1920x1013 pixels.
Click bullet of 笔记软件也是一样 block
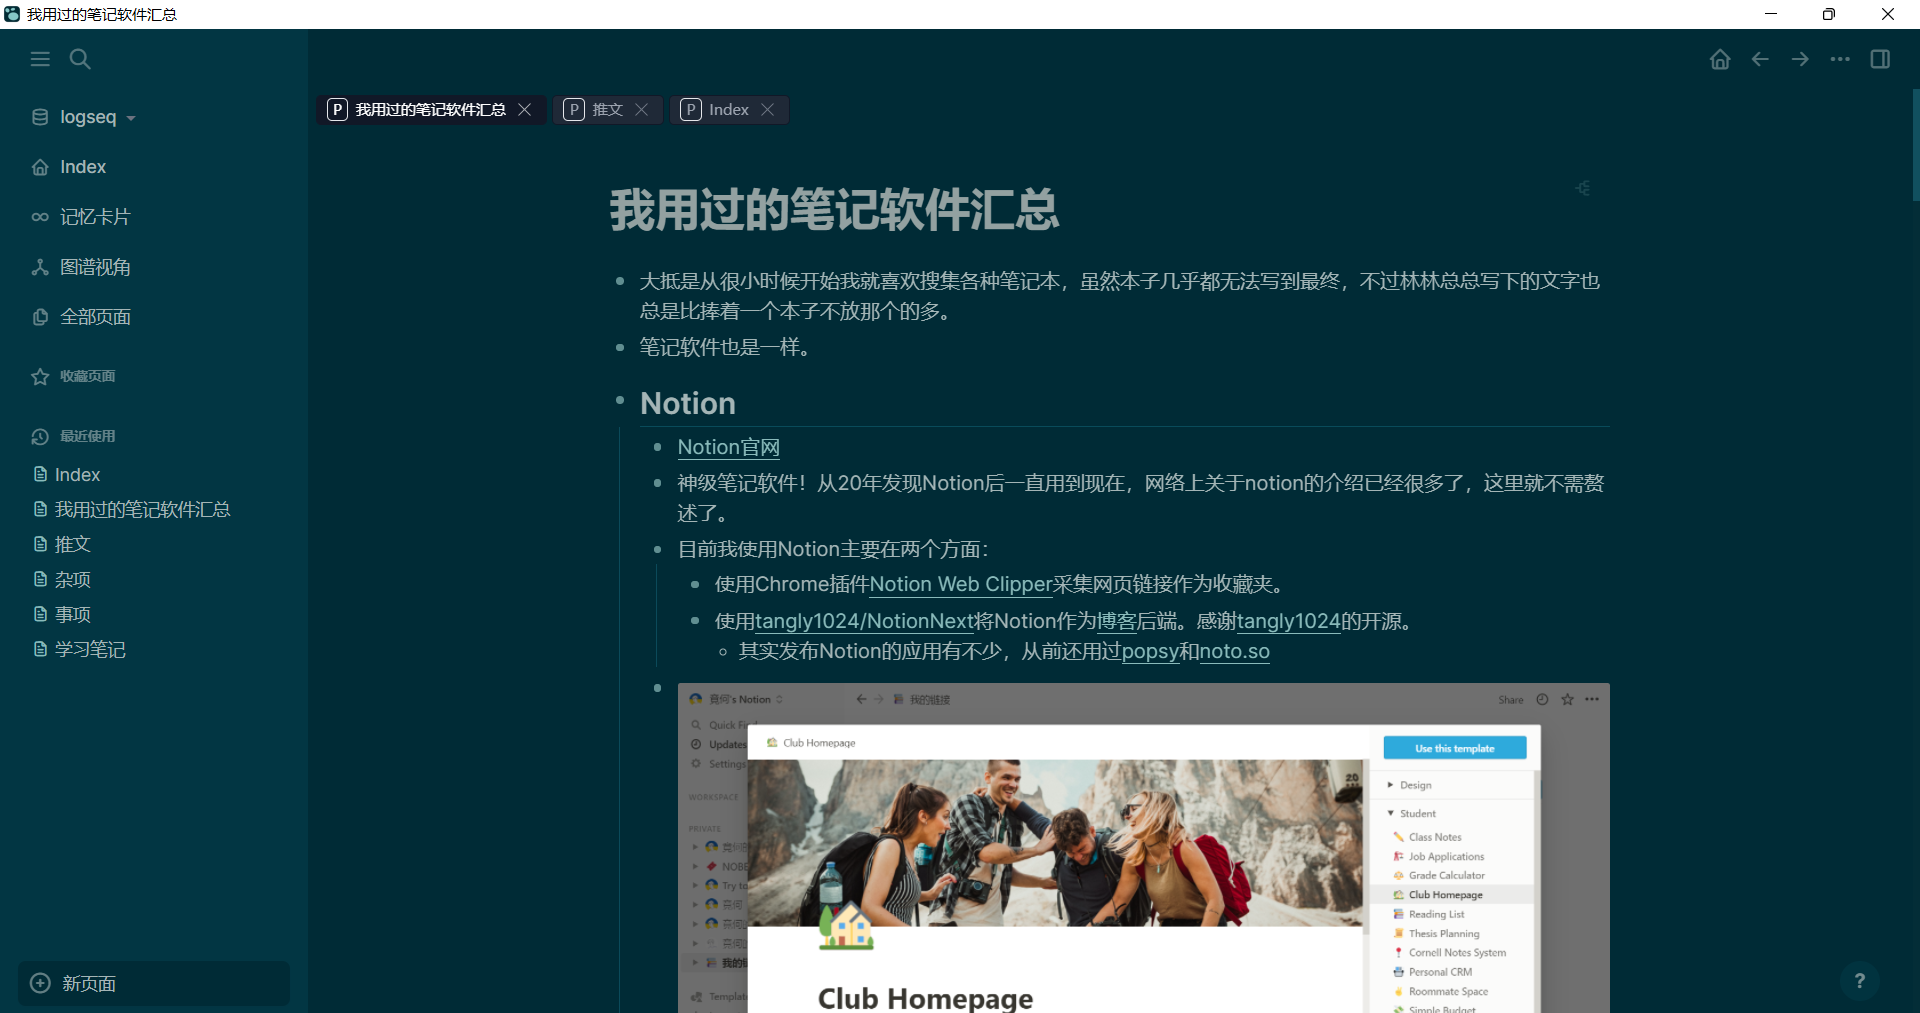[620, 347]
